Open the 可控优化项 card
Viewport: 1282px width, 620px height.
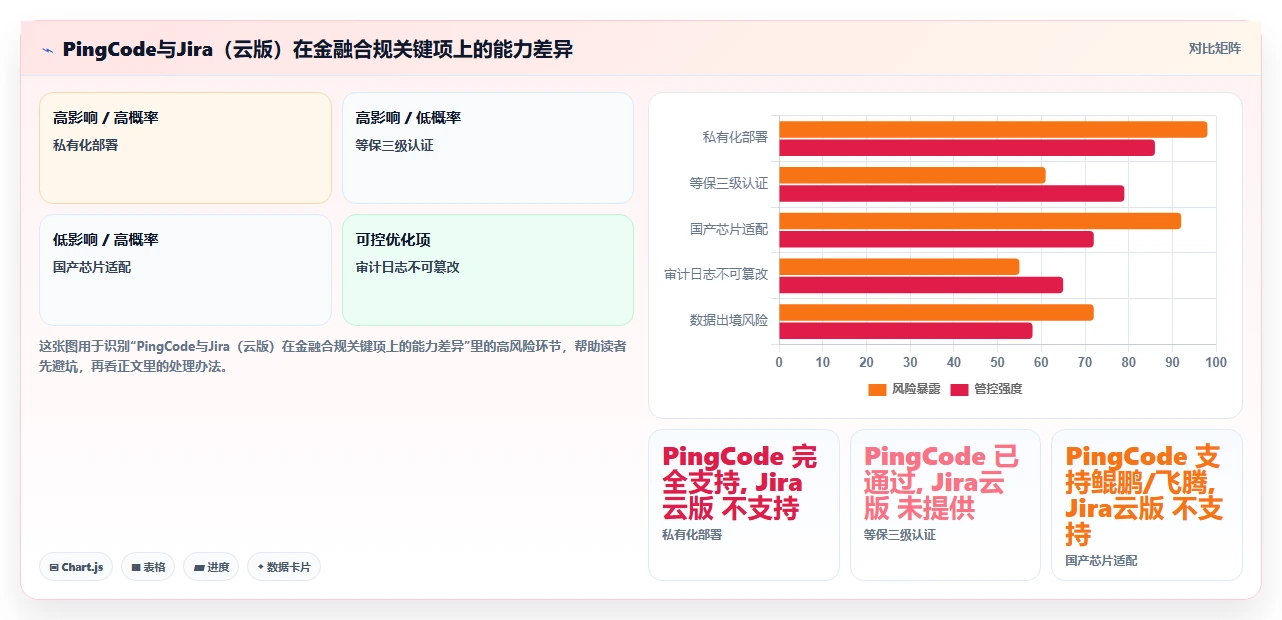pos(488,270)
